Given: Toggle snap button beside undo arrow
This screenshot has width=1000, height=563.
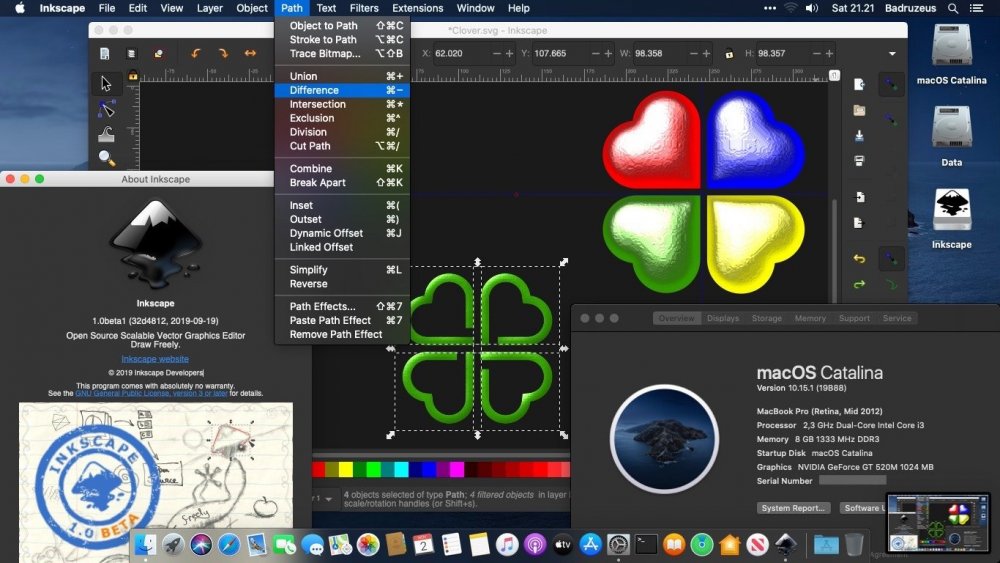Looking at the screenshot, I should (891, 259).
